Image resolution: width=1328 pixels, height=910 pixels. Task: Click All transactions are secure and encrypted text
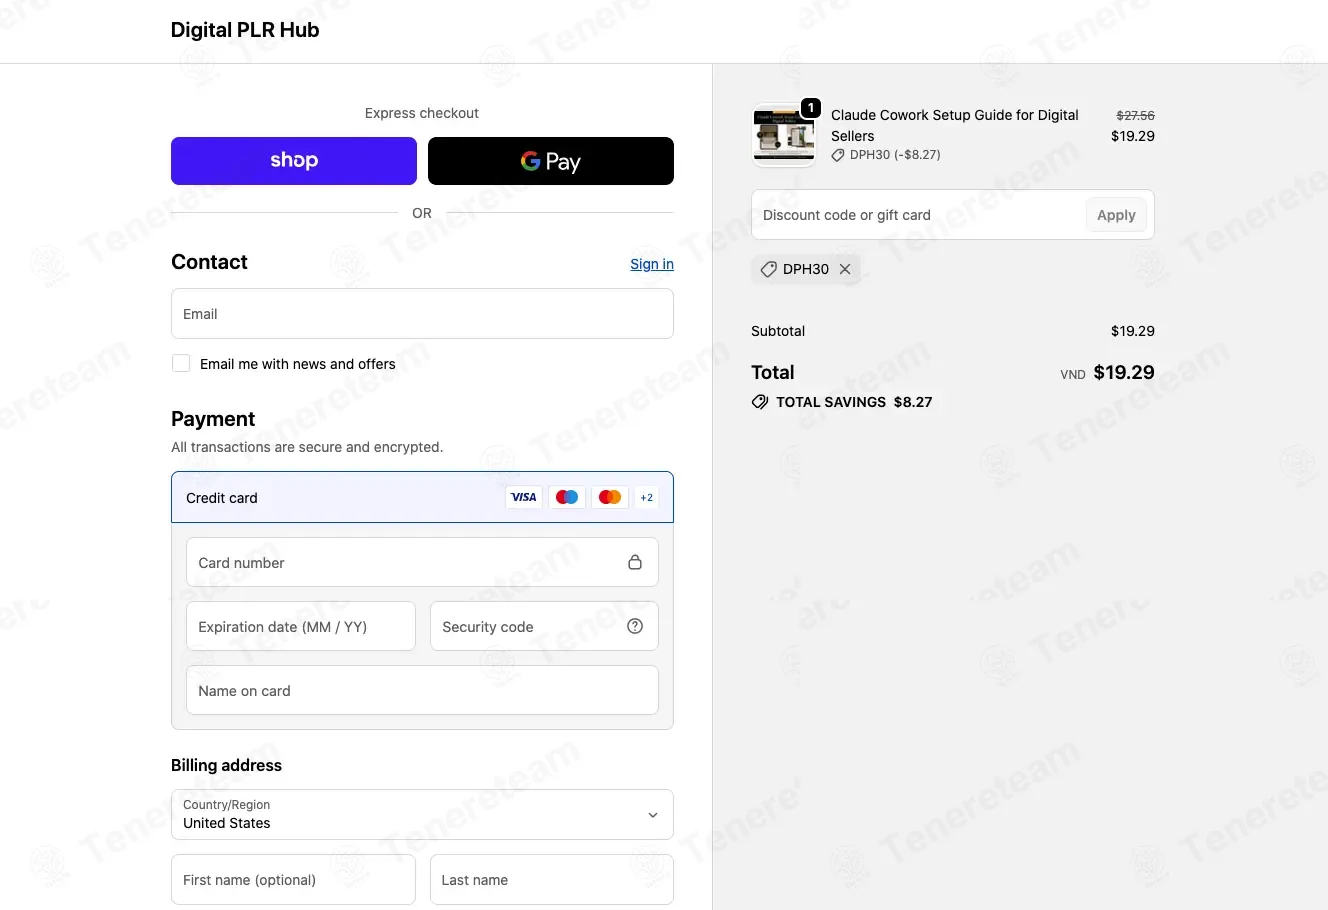(x=307, y=447)
